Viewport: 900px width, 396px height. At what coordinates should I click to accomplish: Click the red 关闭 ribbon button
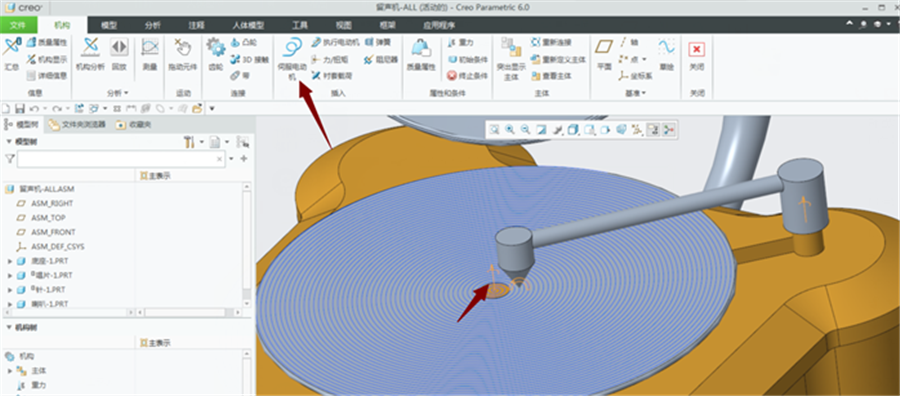[x=696, y=55]
